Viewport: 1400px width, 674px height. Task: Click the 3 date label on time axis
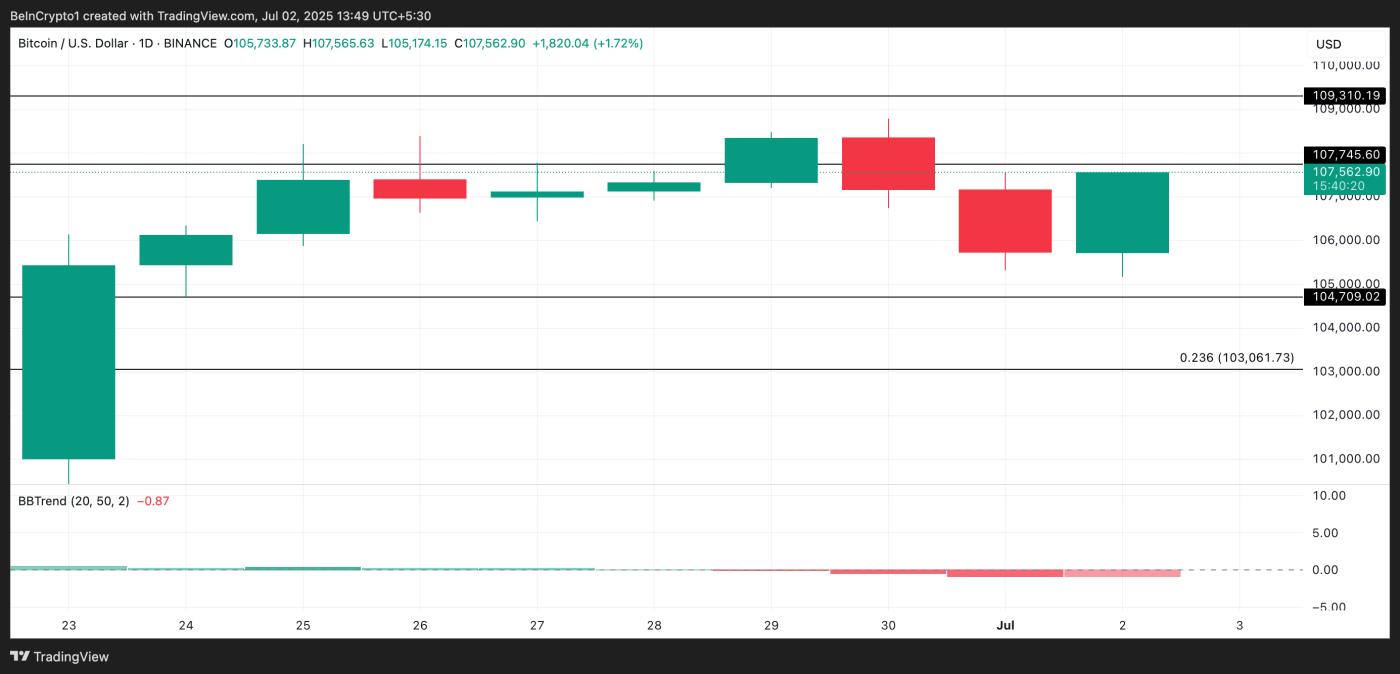point(1239,626)
